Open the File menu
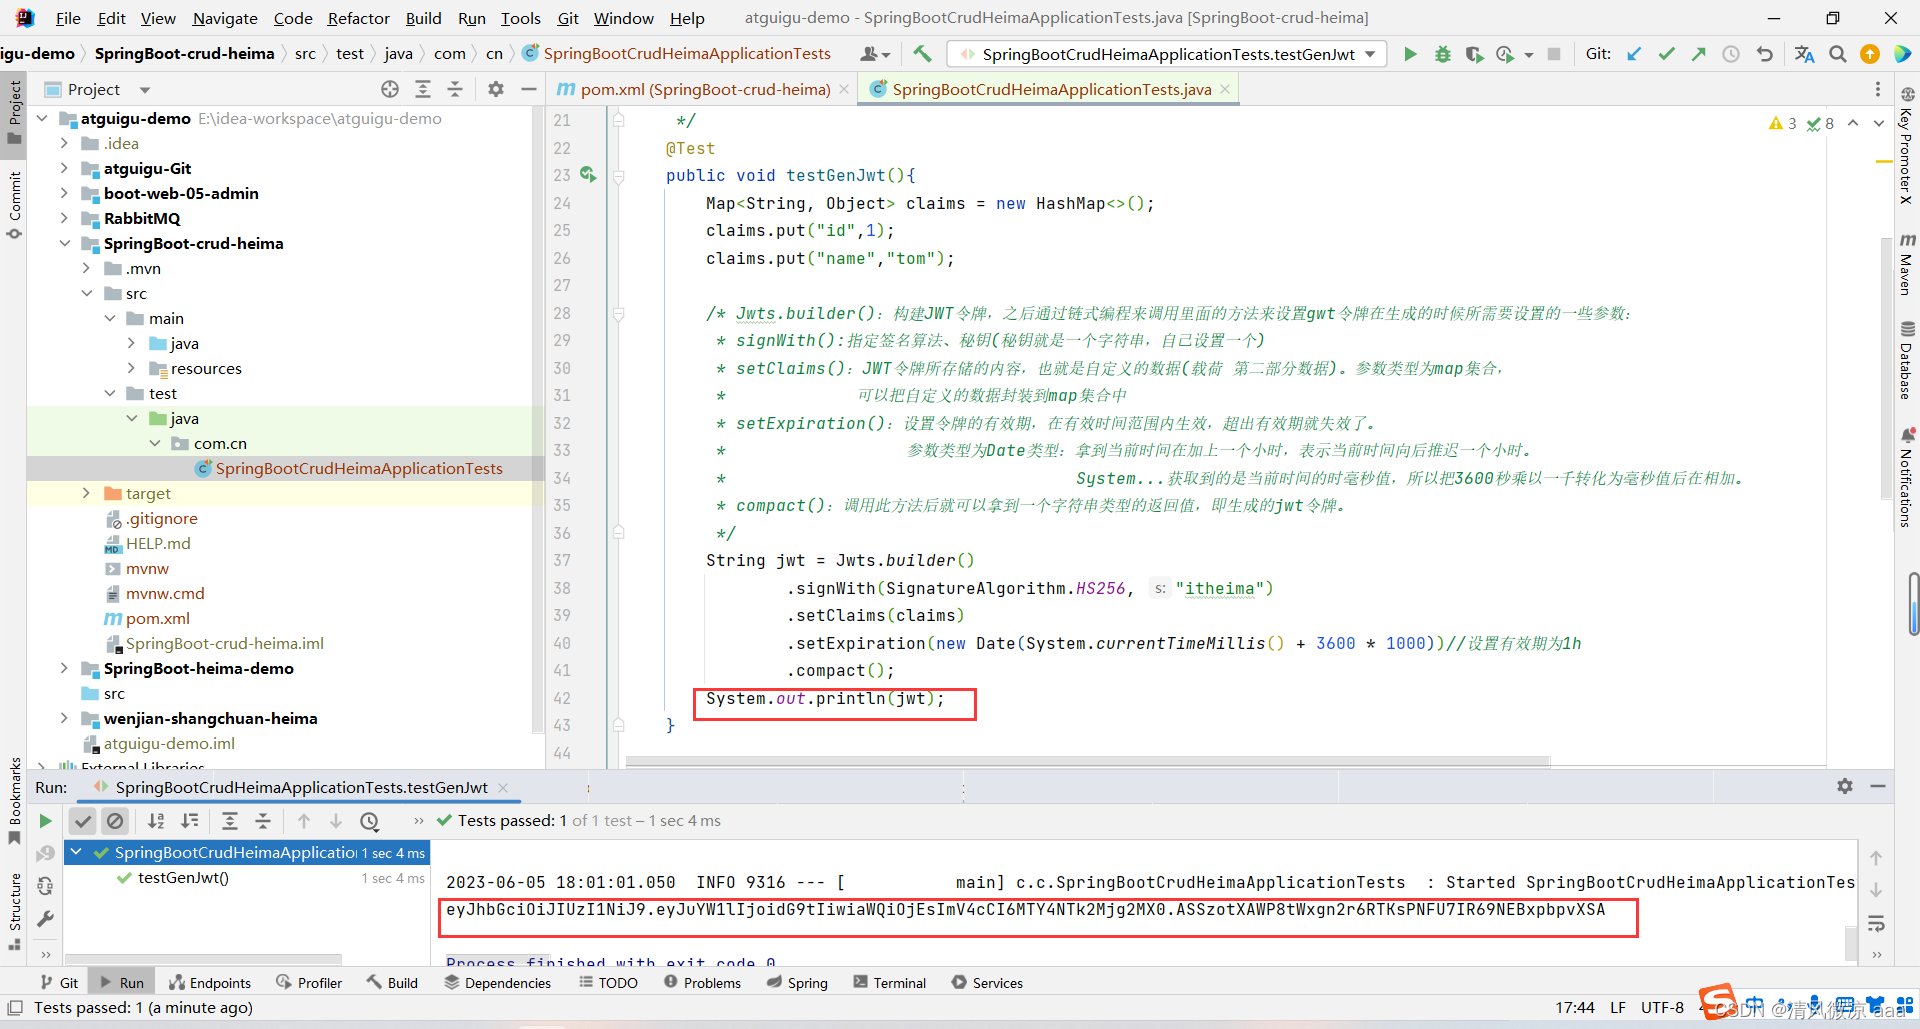The image size is (1920, 1029). (68, 18)
